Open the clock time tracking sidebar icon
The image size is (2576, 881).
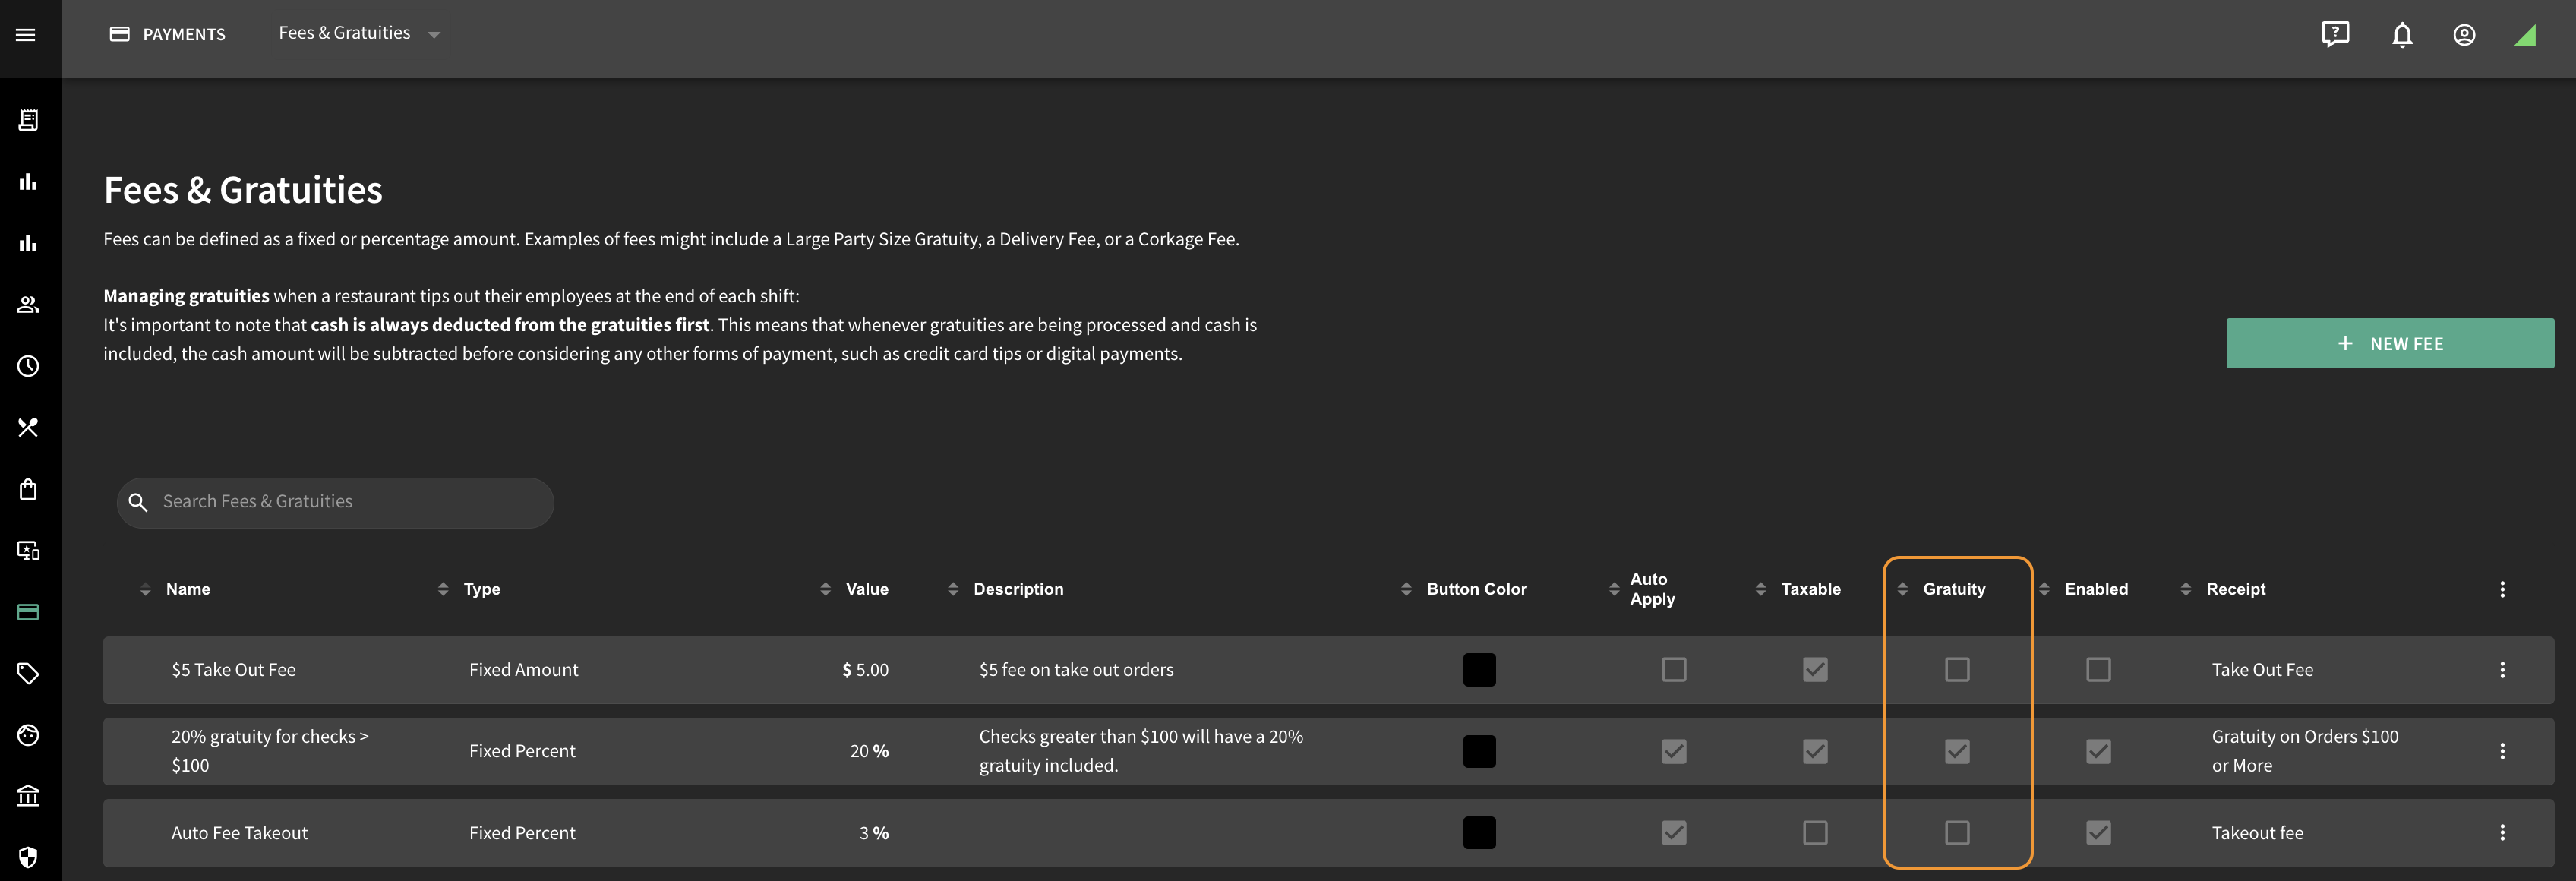(x=28, y=366)
